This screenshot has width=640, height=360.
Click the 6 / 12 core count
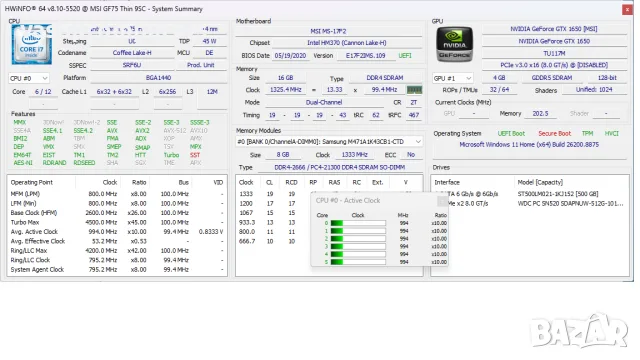(x=43, y=92)
